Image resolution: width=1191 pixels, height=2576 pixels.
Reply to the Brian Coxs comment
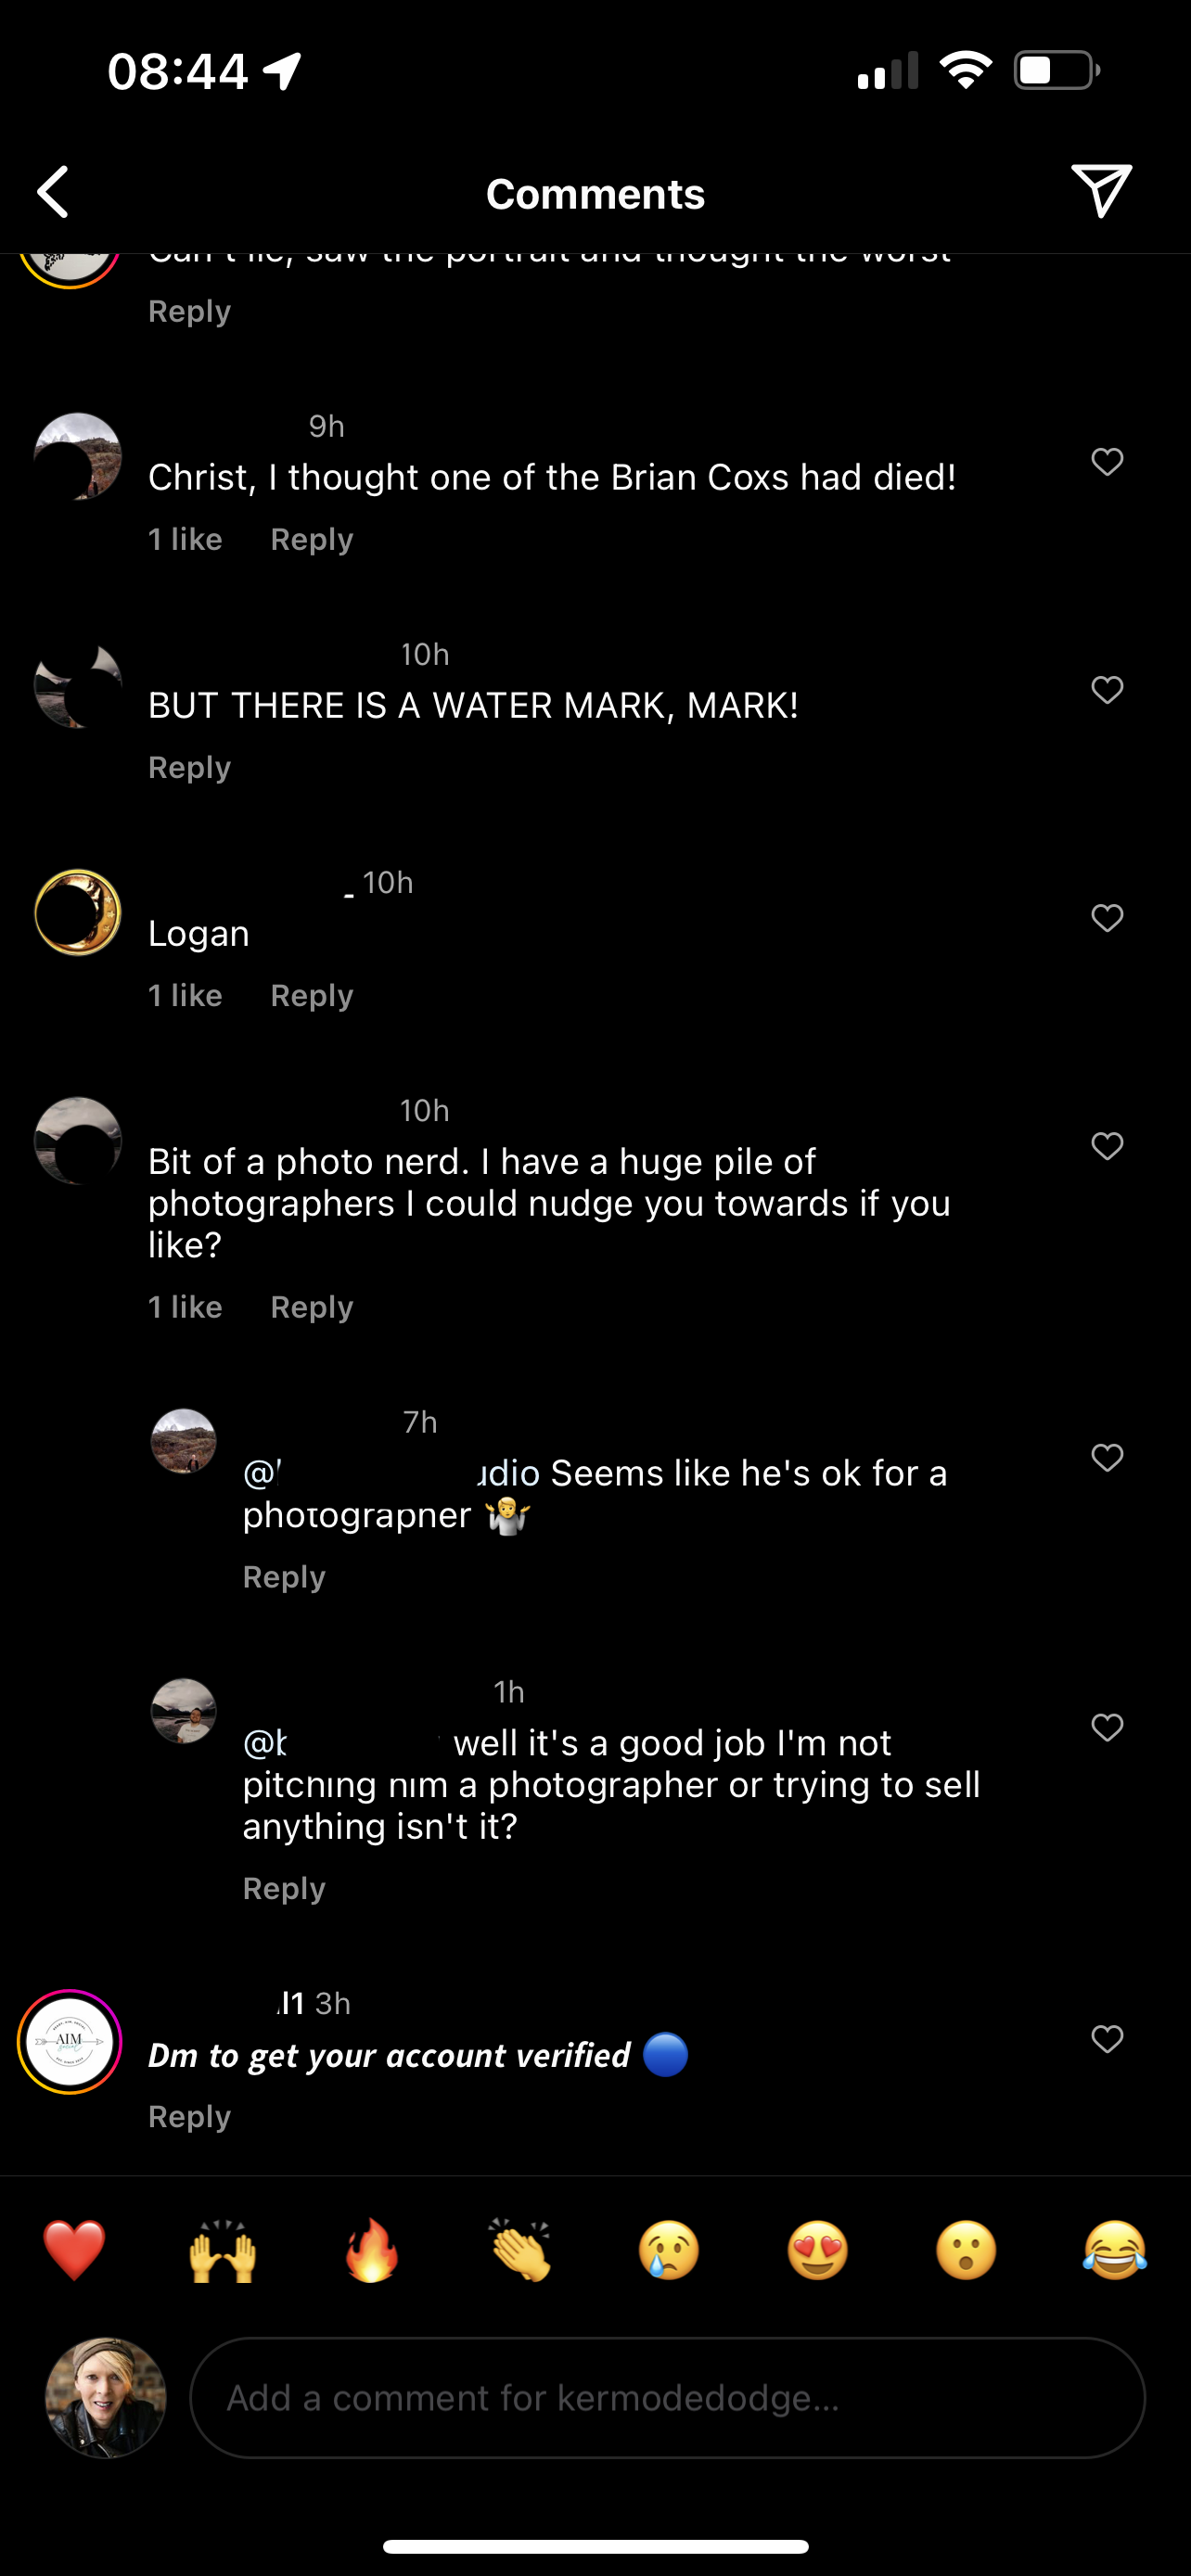point(312,540)
